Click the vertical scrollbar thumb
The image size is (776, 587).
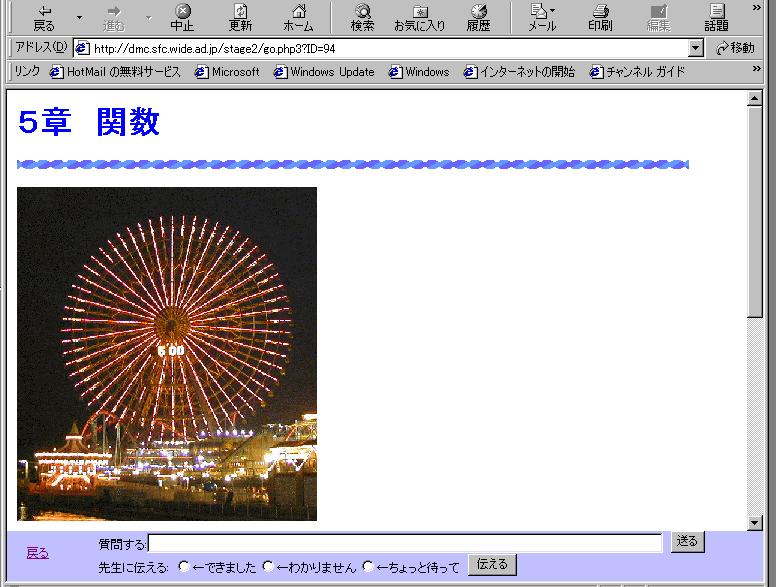coord(754,212)
